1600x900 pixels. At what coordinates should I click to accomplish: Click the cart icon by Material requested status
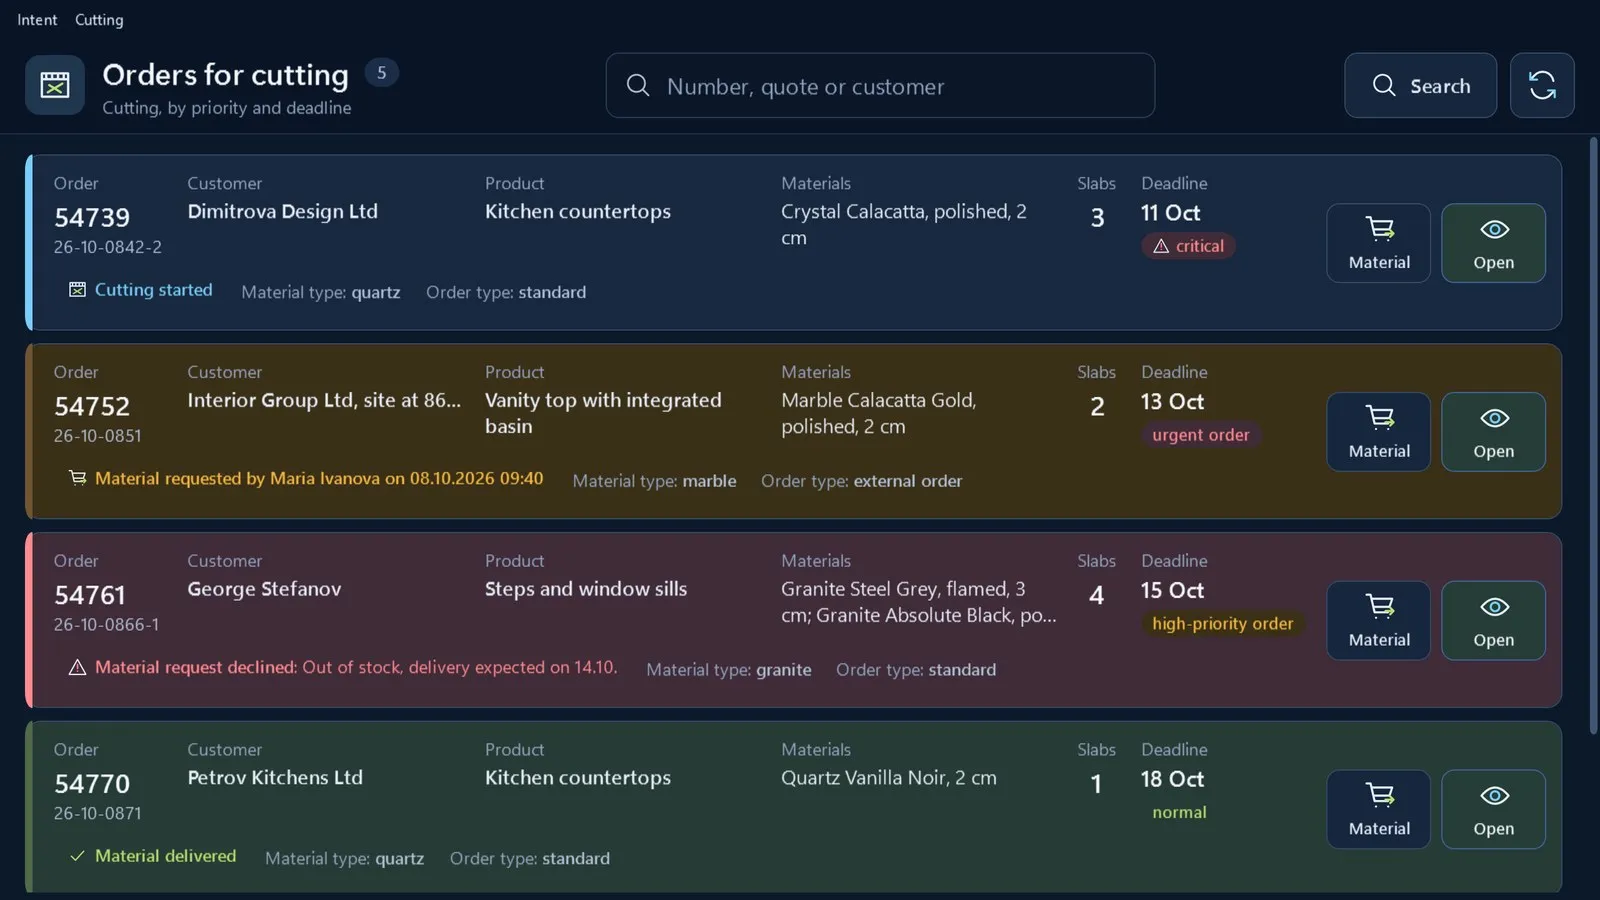coord(77,478)
